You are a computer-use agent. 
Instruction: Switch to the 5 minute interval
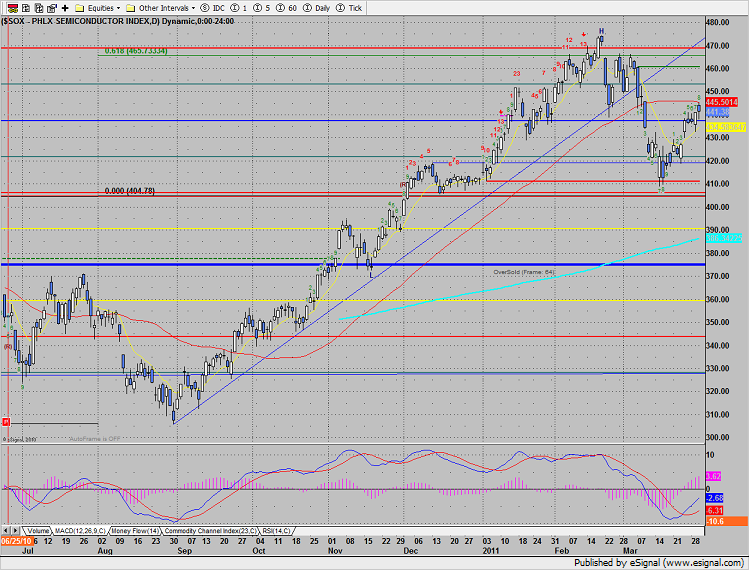261,8
